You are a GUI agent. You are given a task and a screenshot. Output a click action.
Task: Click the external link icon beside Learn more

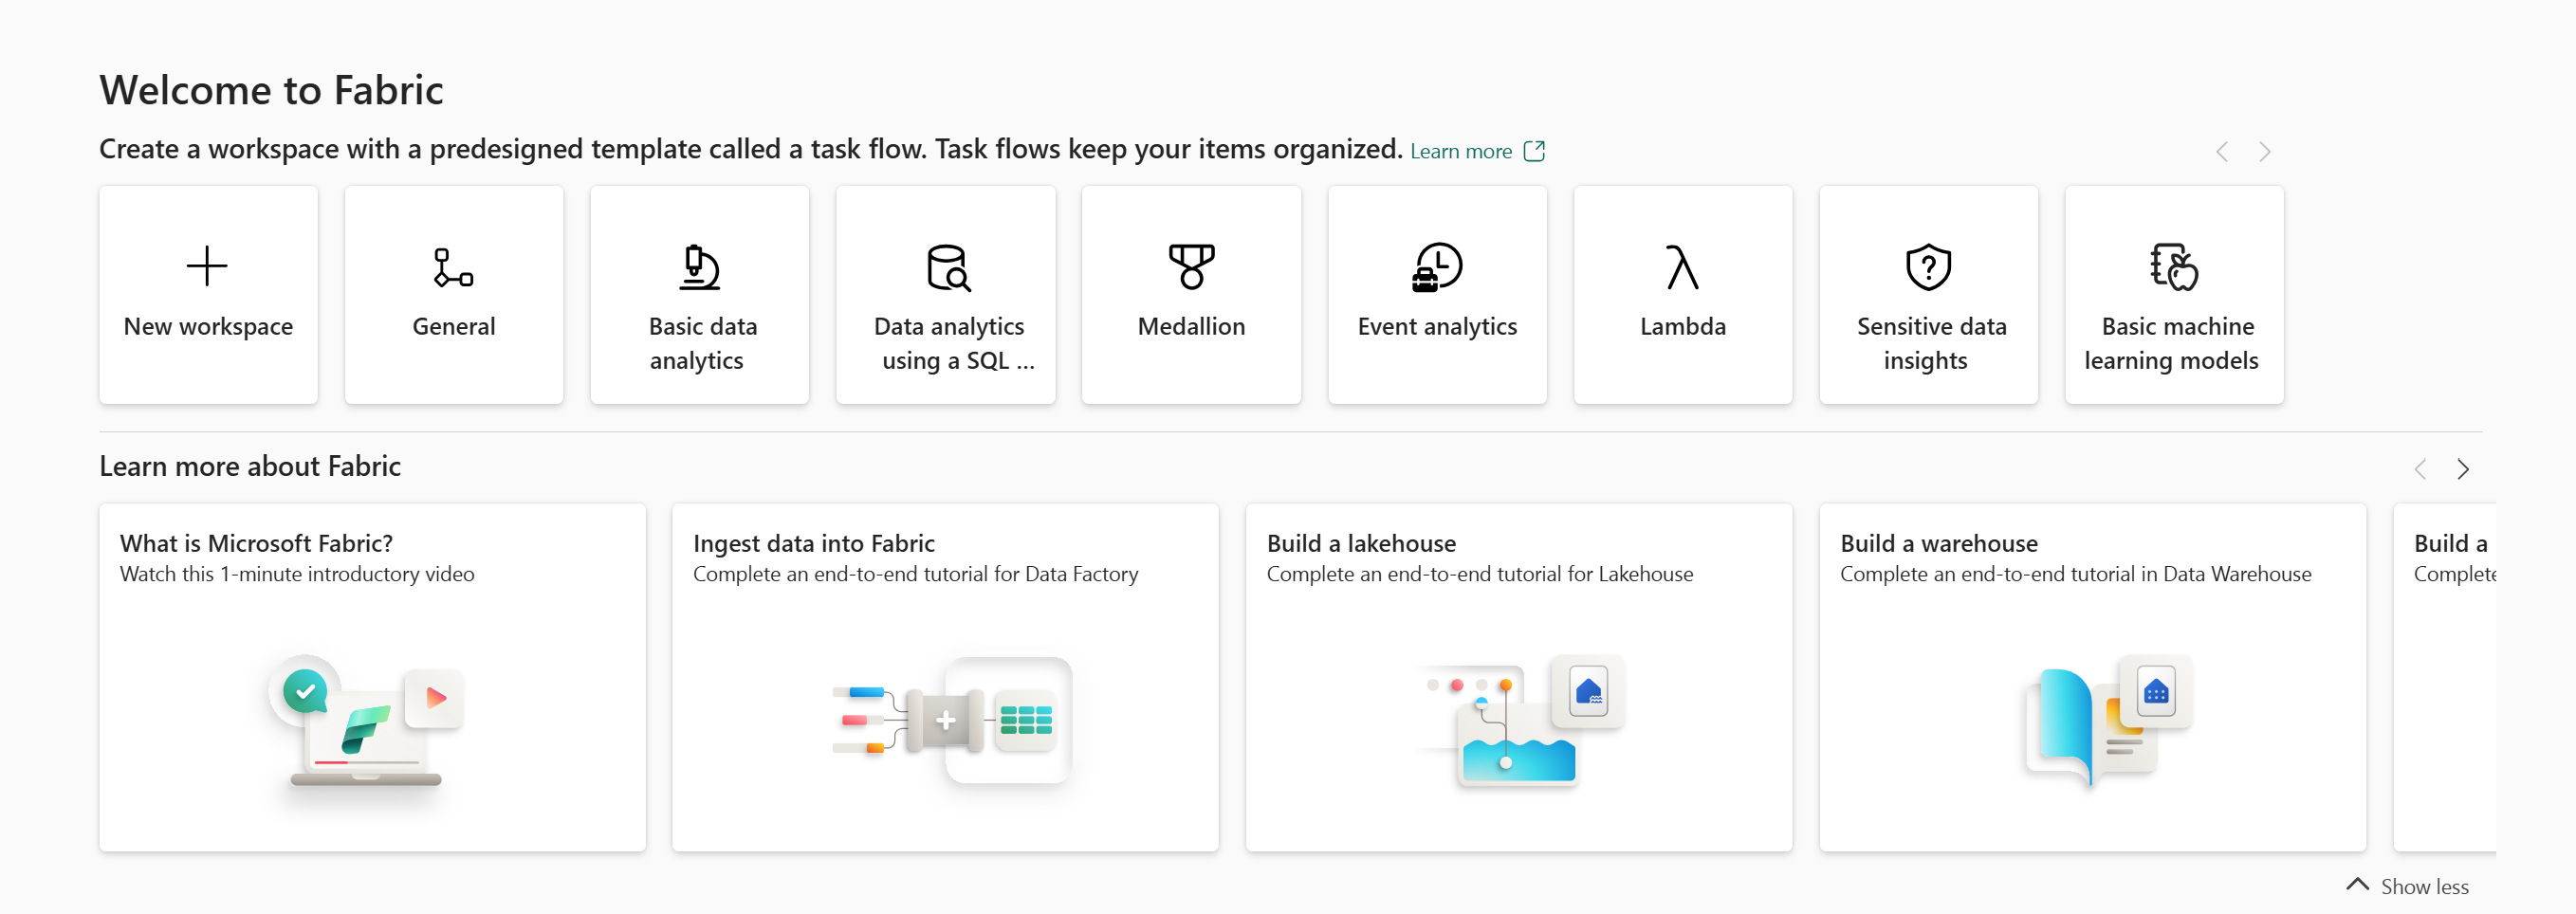1534,151
